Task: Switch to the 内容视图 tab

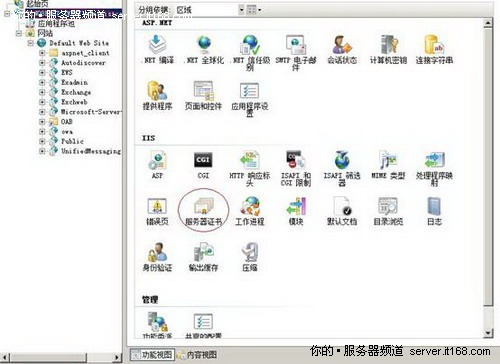Action: (197, 355)
